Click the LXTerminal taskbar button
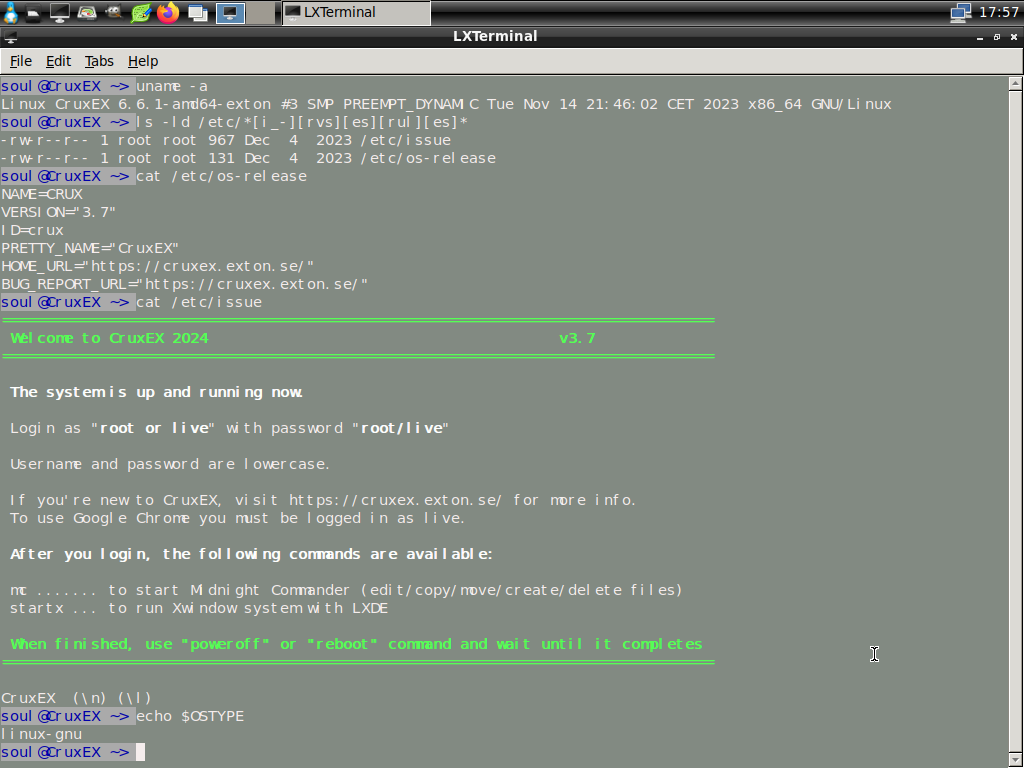1024x768 pixels. pyautogui.click(x=357, y=12)
